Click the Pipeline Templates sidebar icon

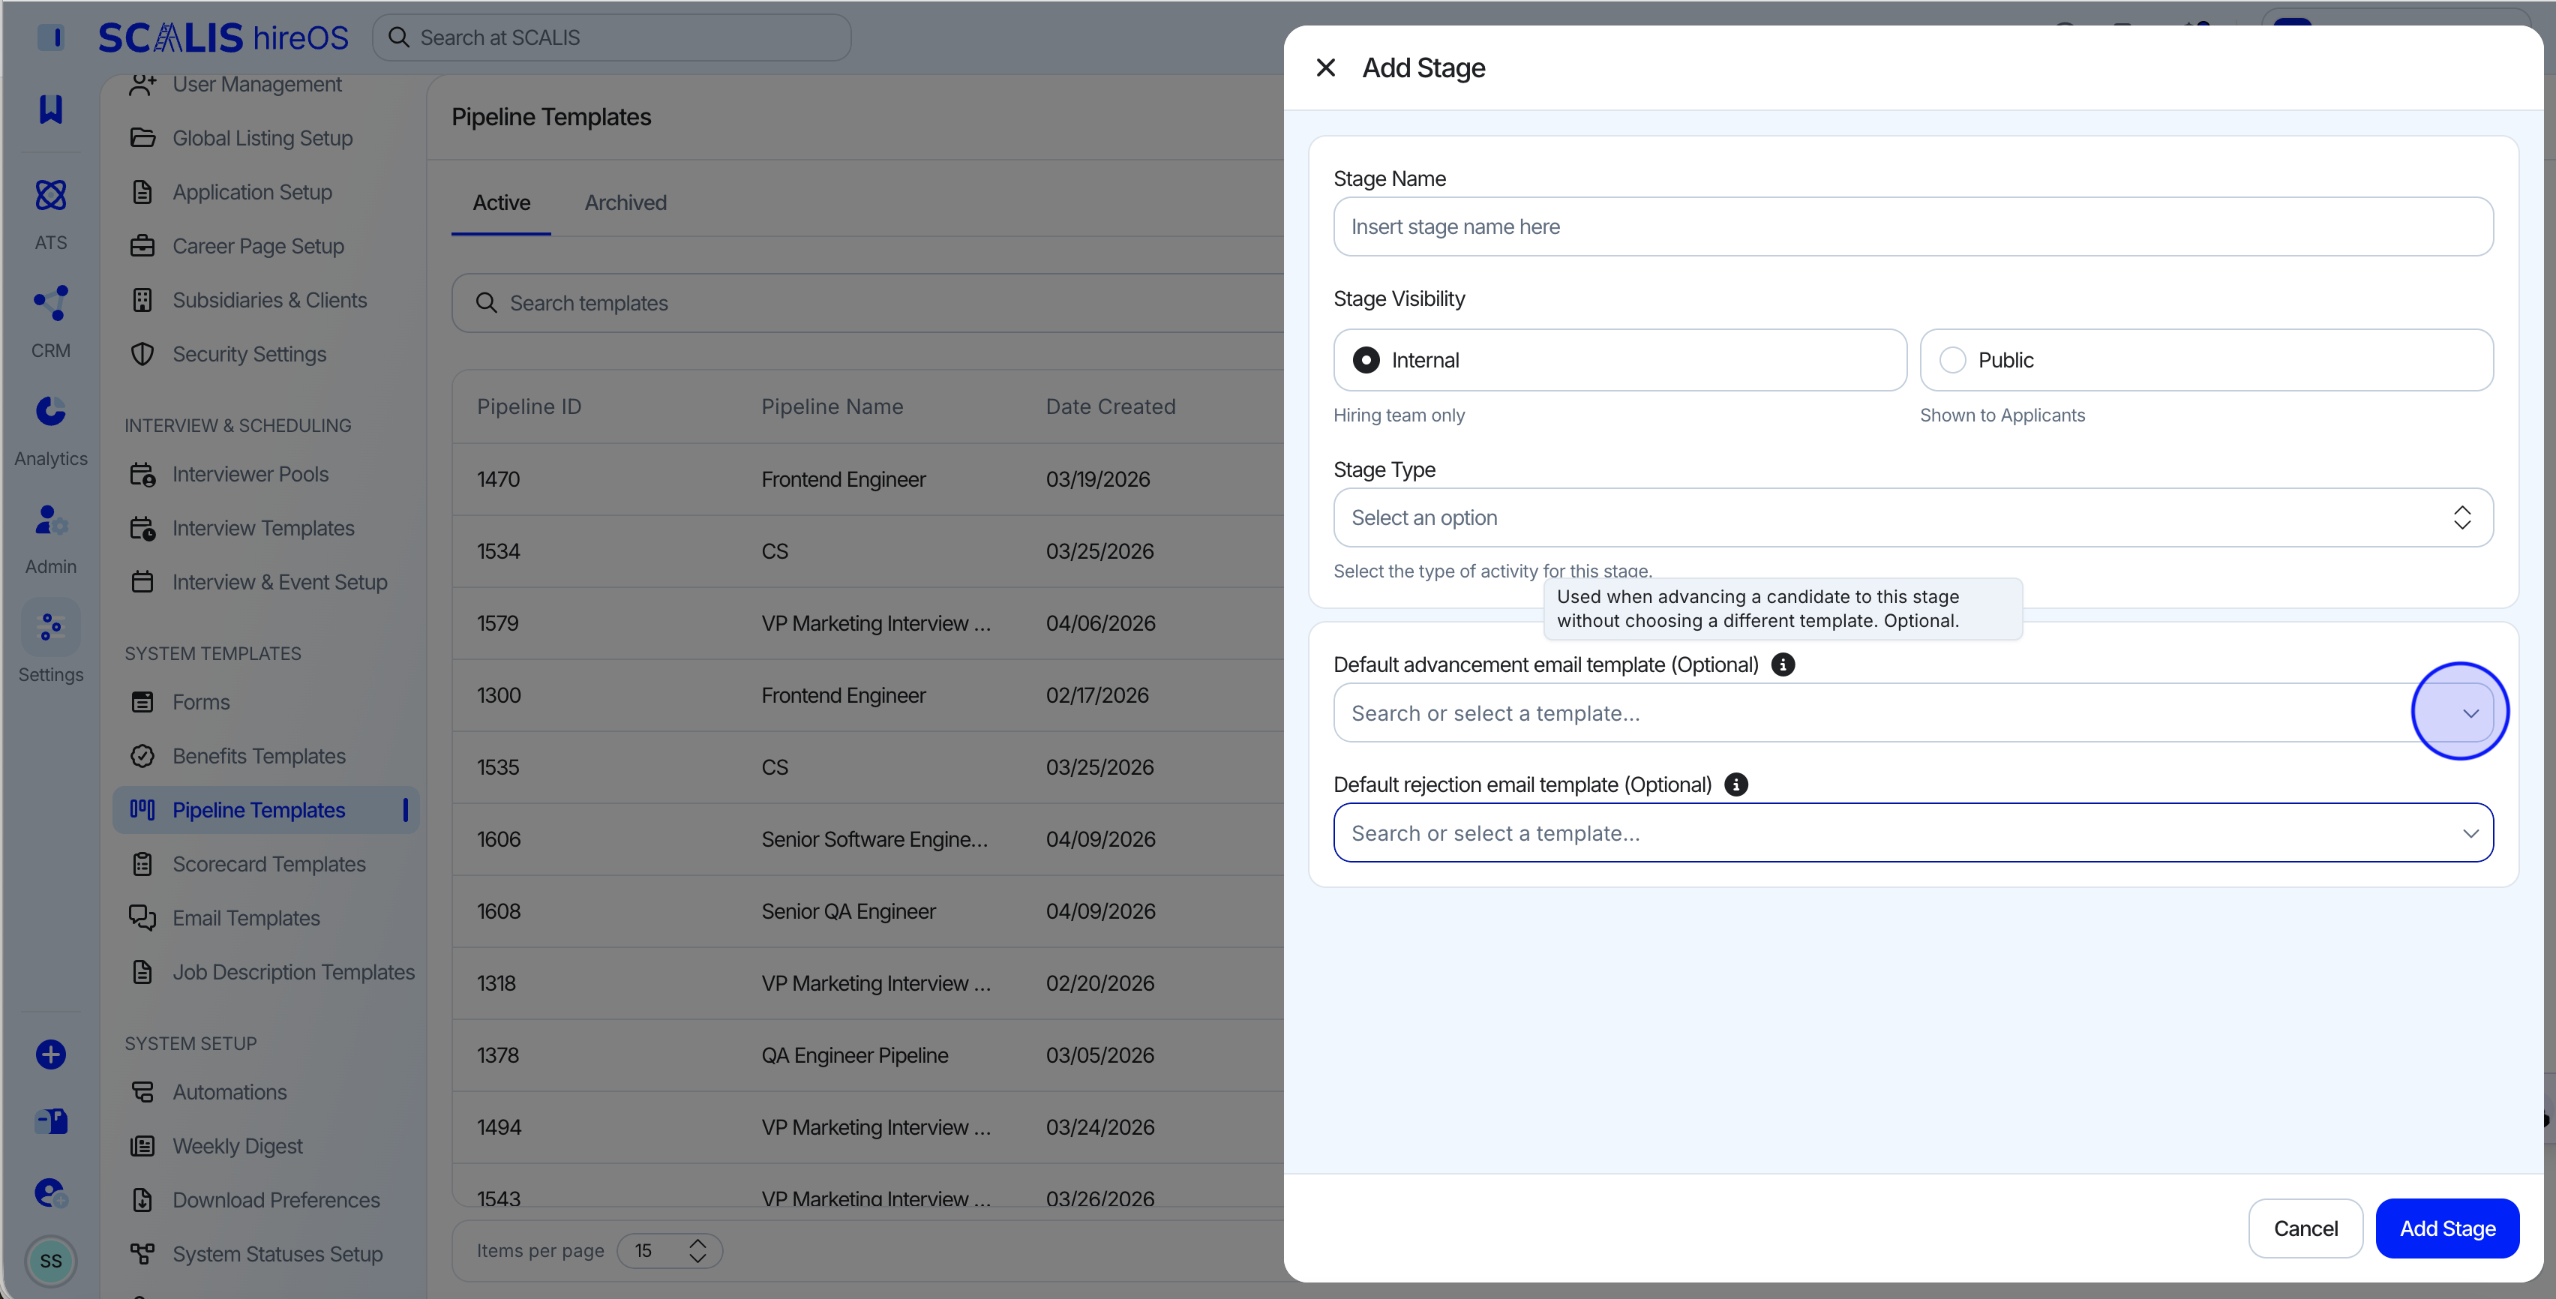point(143,810)
